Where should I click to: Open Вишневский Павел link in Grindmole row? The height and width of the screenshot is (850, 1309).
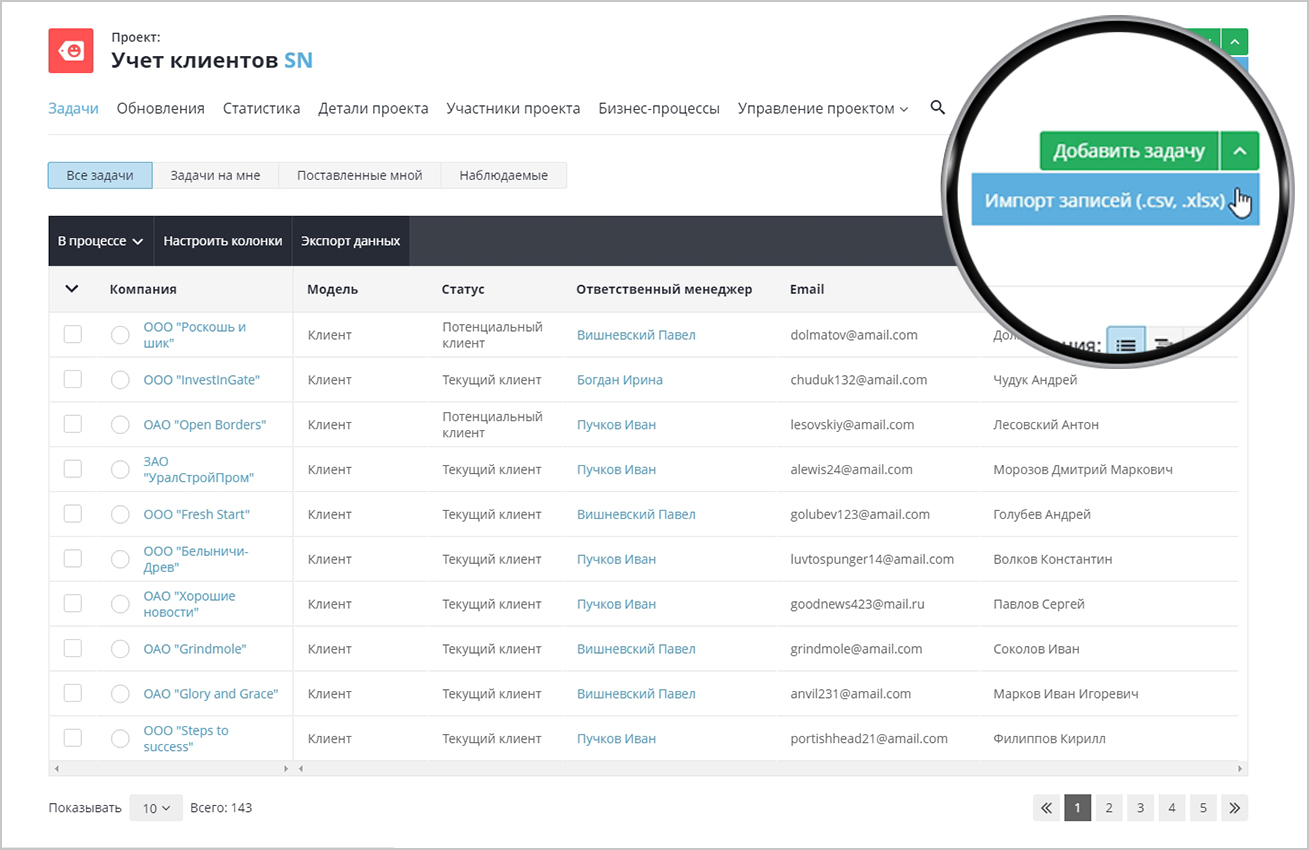[636, 649]
